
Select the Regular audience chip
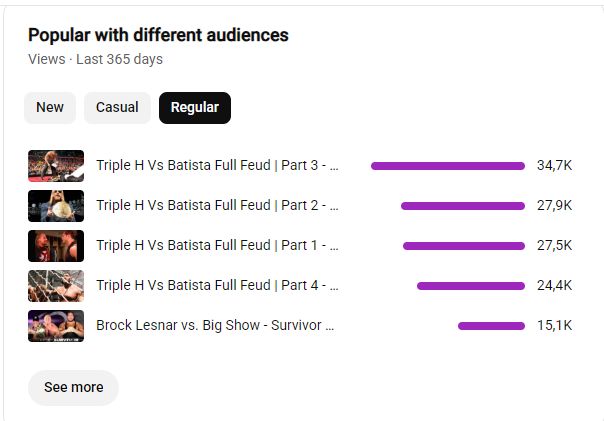[195, 108]
